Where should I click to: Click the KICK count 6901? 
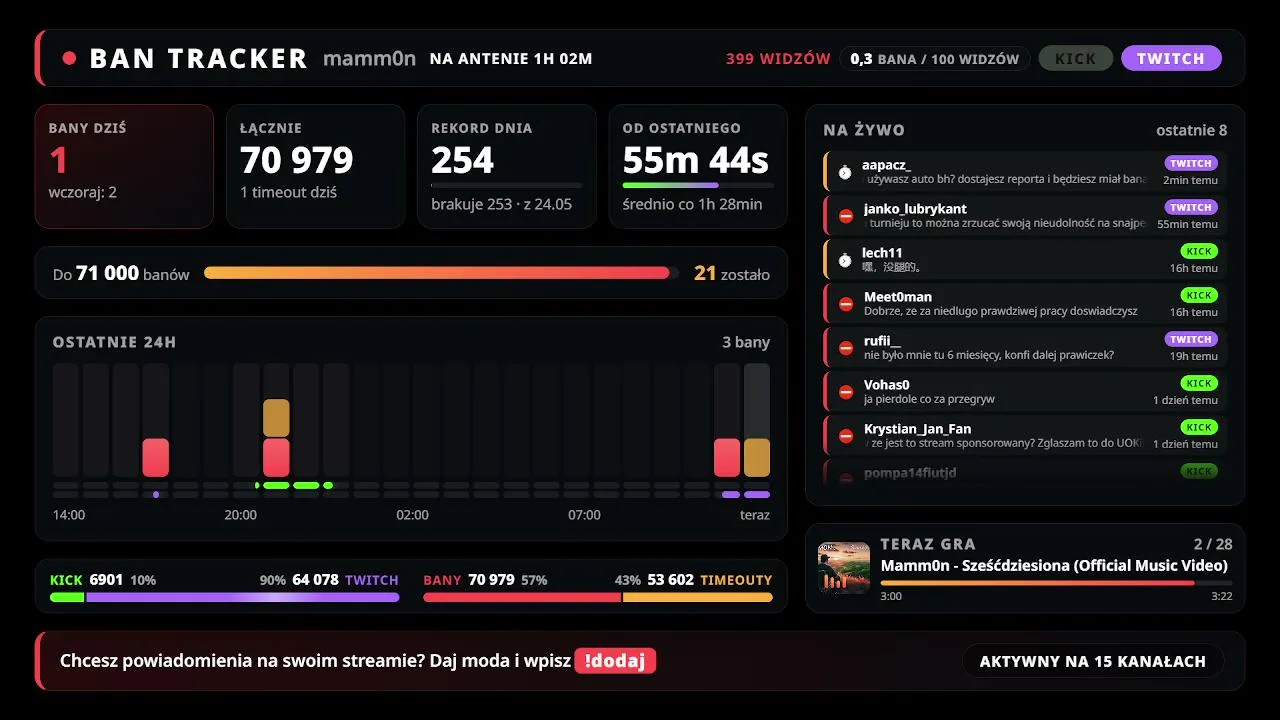(106, 580)
